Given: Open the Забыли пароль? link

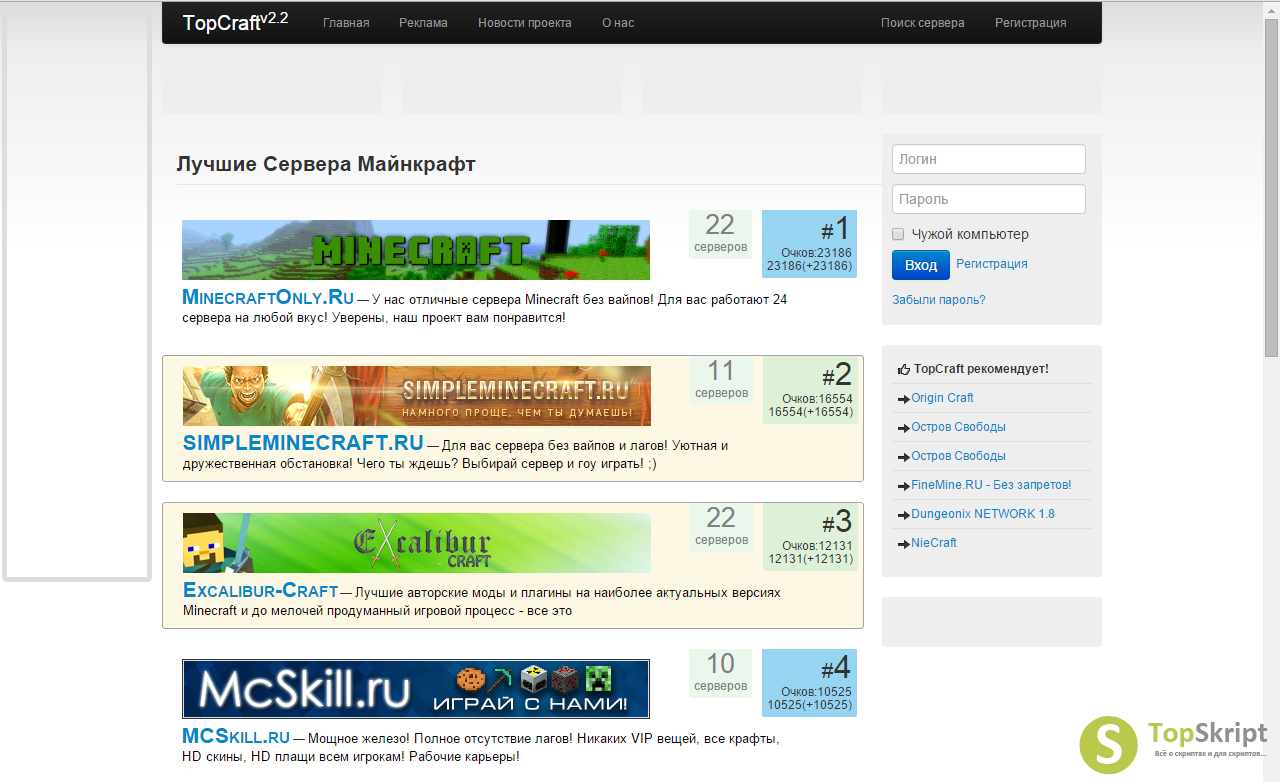Looking at the screenshot, I should coord(939,299).
